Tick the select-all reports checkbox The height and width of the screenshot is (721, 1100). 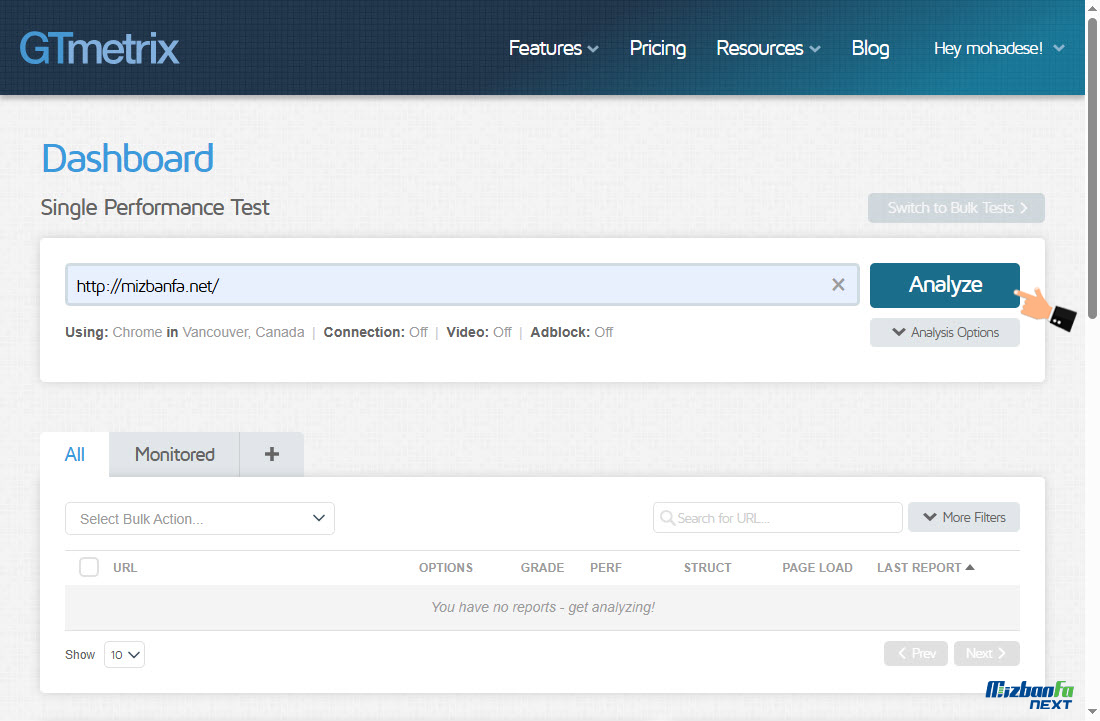pyautogui.click(x=89, y=567)
